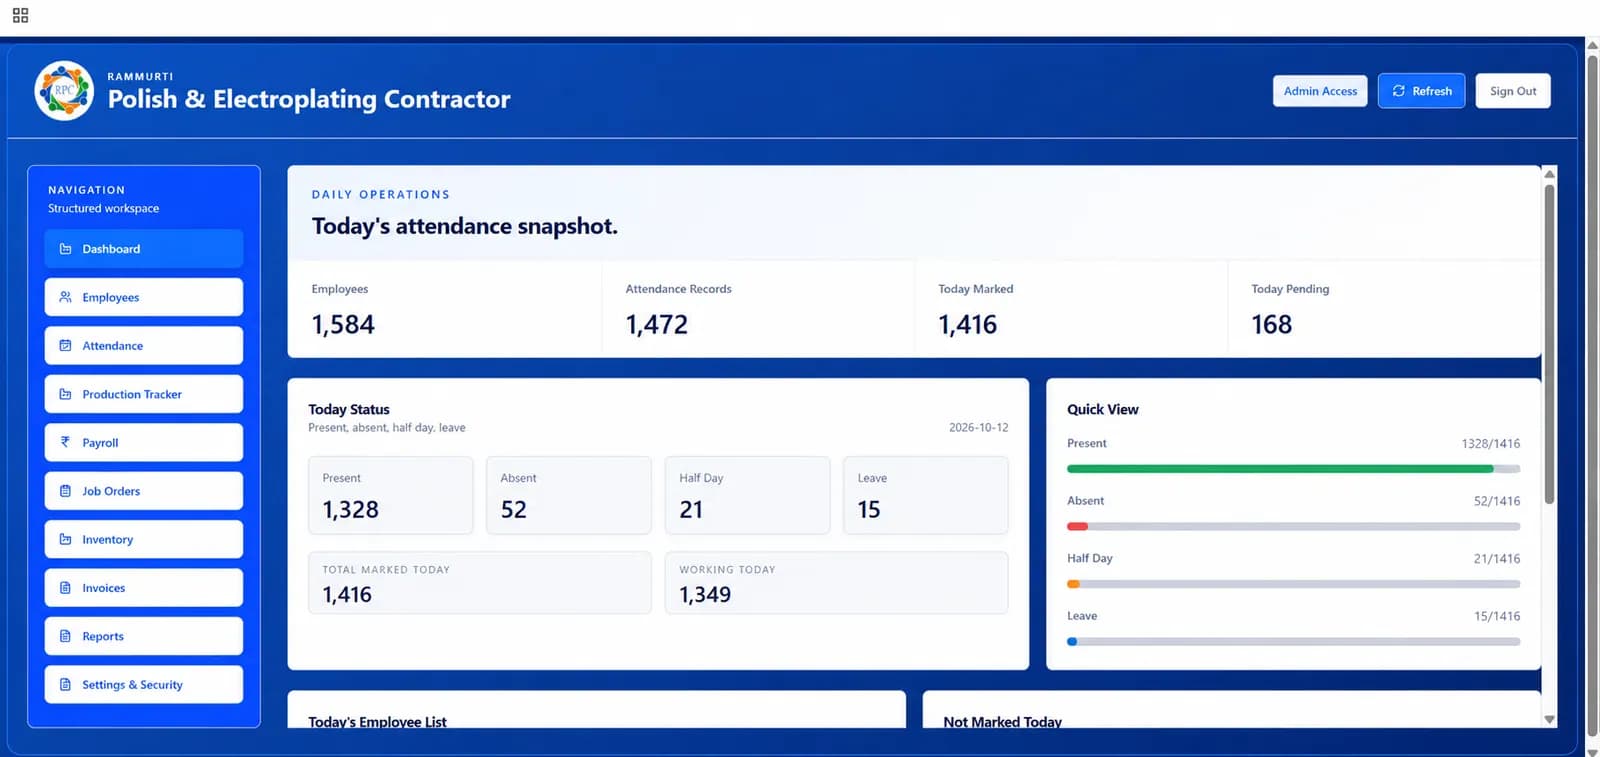Click the Job Orders clipboard icon

[x=65, y=491]
